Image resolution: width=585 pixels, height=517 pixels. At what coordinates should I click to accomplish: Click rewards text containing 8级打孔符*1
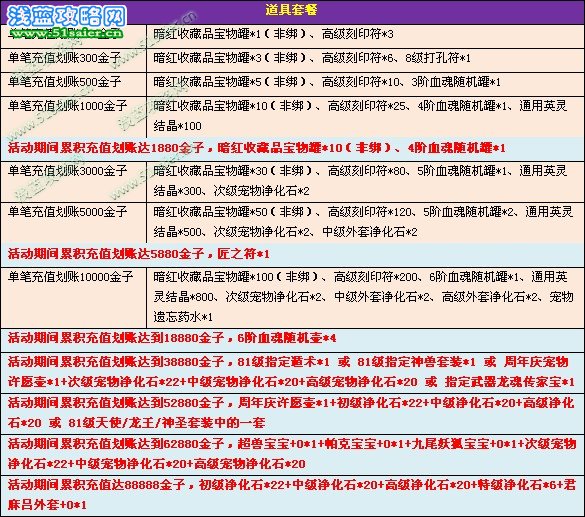(x=312, y=58)
